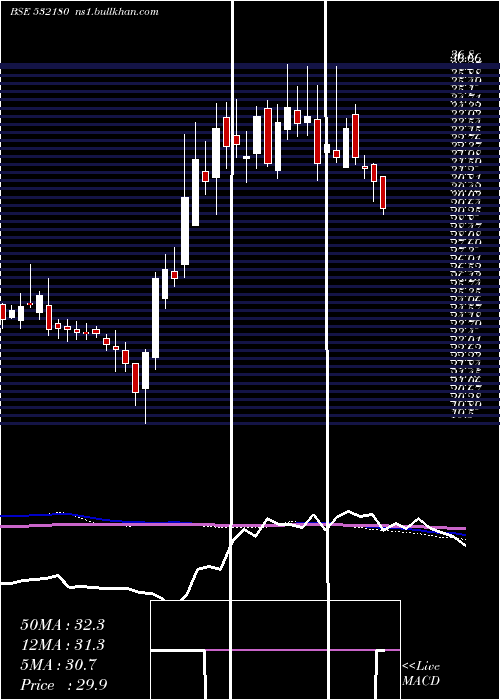Select the 5MA : 30.7 reading

tap(58, 665)
